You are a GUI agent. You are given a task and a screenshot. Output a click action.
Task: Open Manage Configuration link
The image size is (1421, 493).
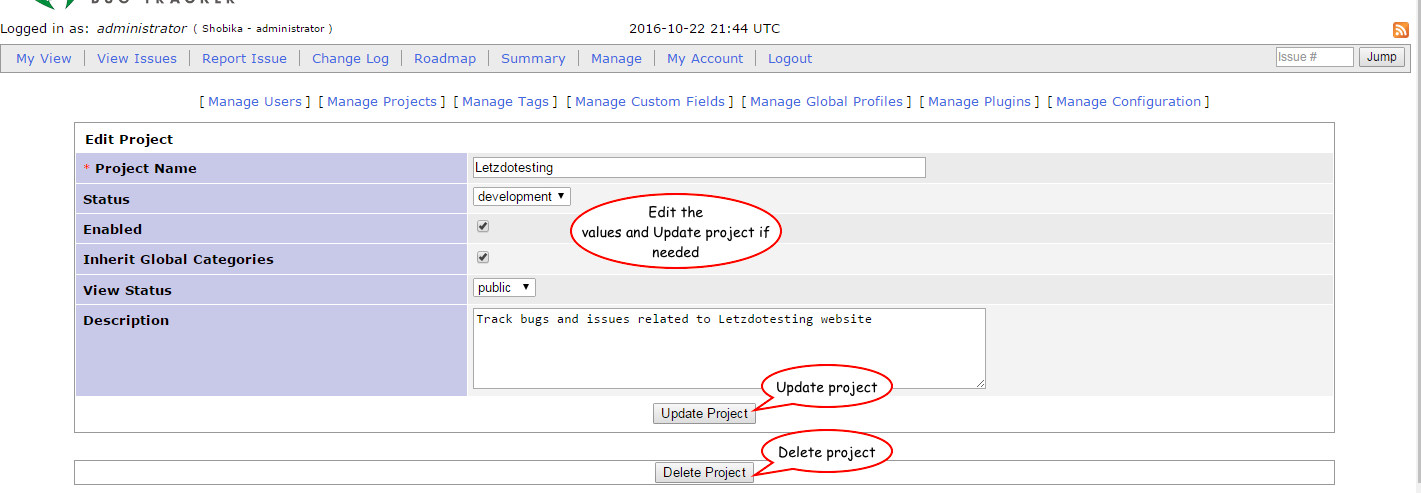click(1128, 101)
